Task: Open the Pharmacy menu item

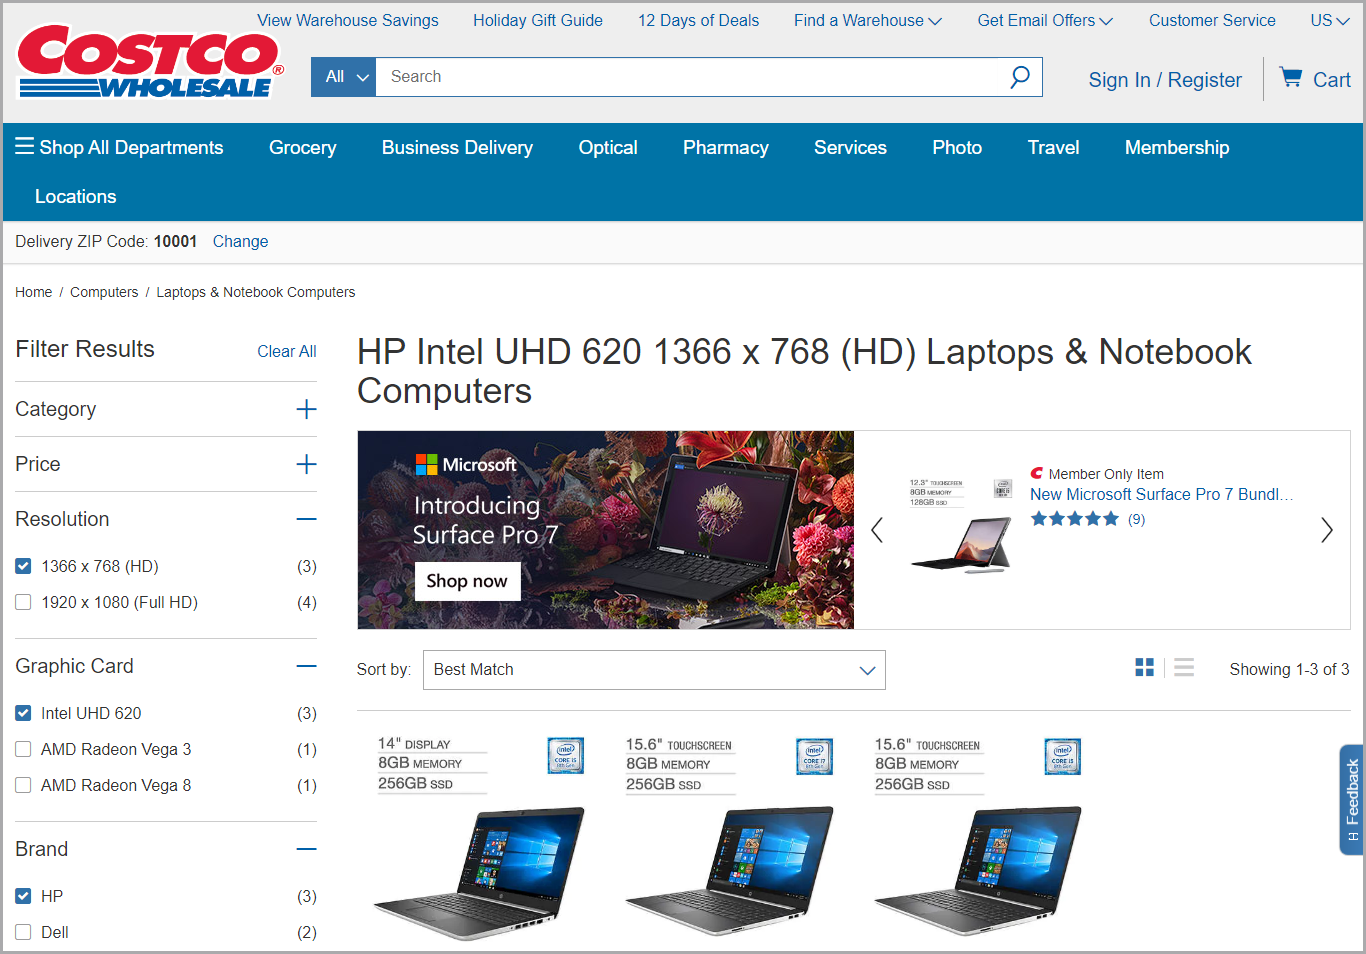Action: [725, 148]
